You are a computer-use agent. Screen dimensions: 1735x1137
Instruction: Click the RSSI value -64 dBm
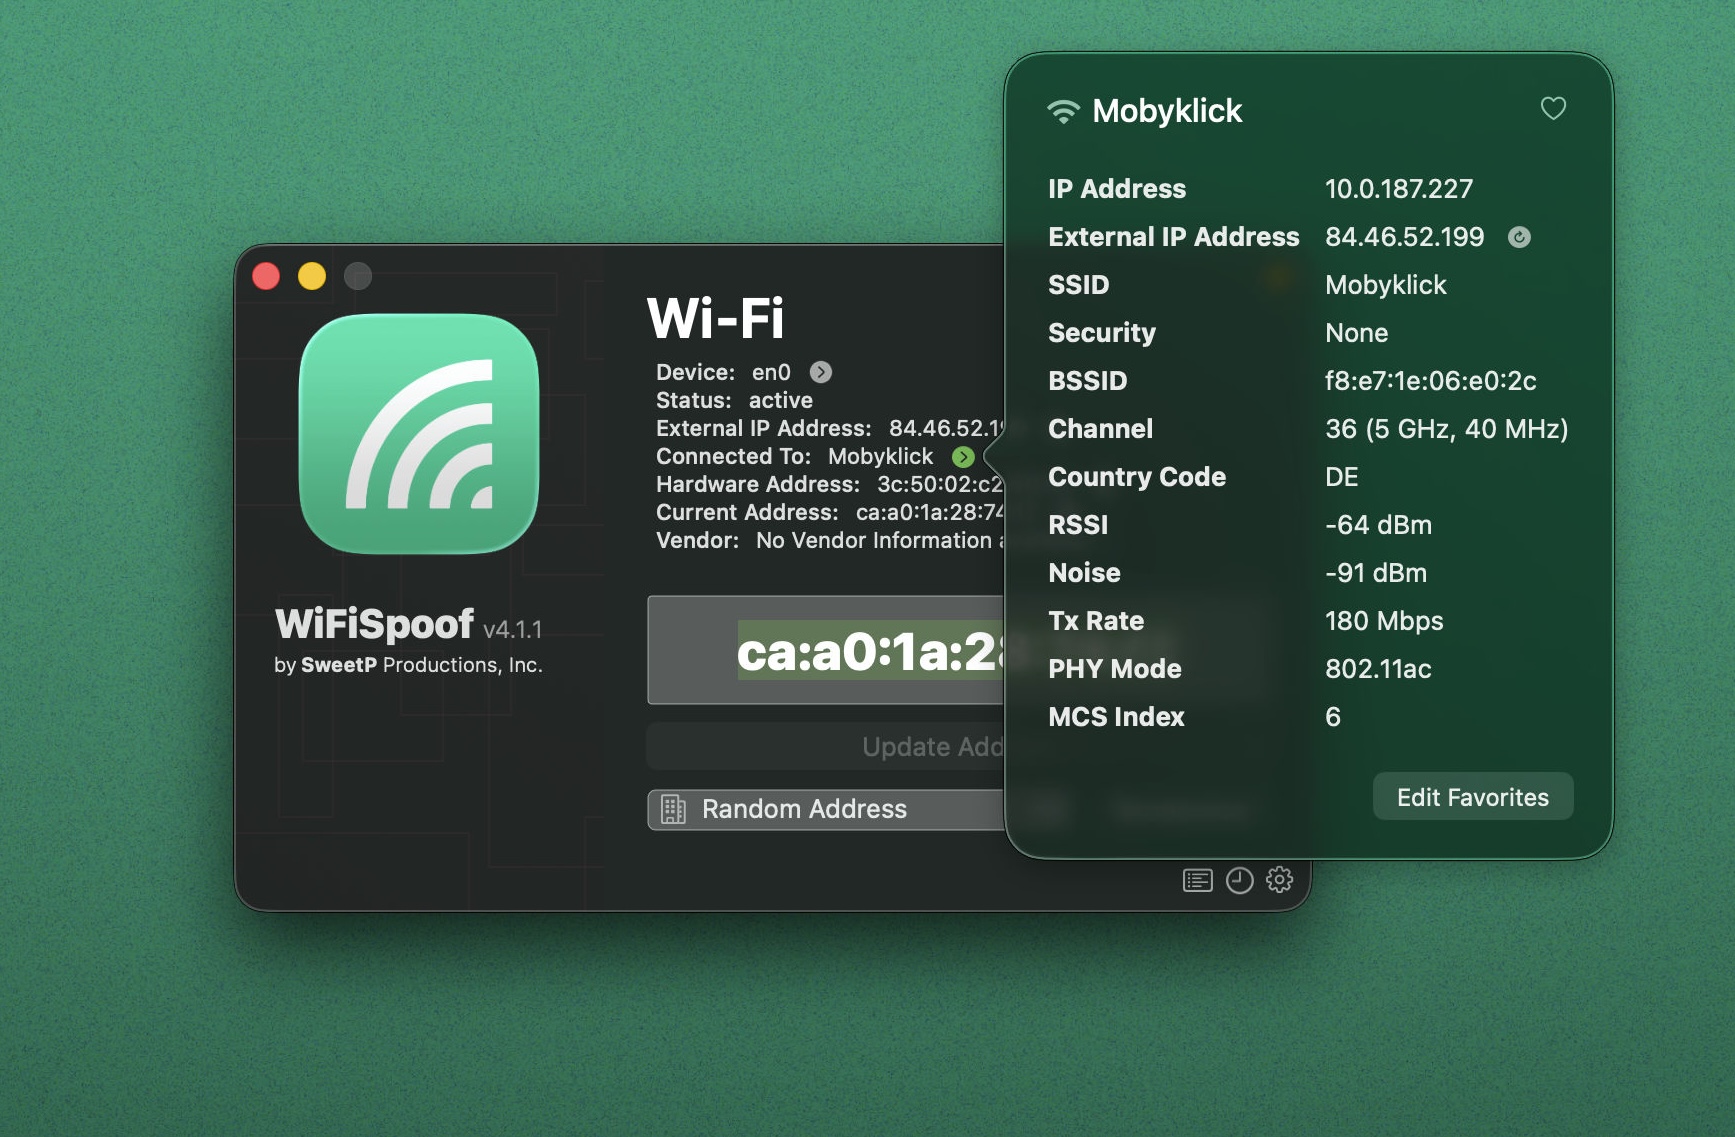pos(1378,525)
